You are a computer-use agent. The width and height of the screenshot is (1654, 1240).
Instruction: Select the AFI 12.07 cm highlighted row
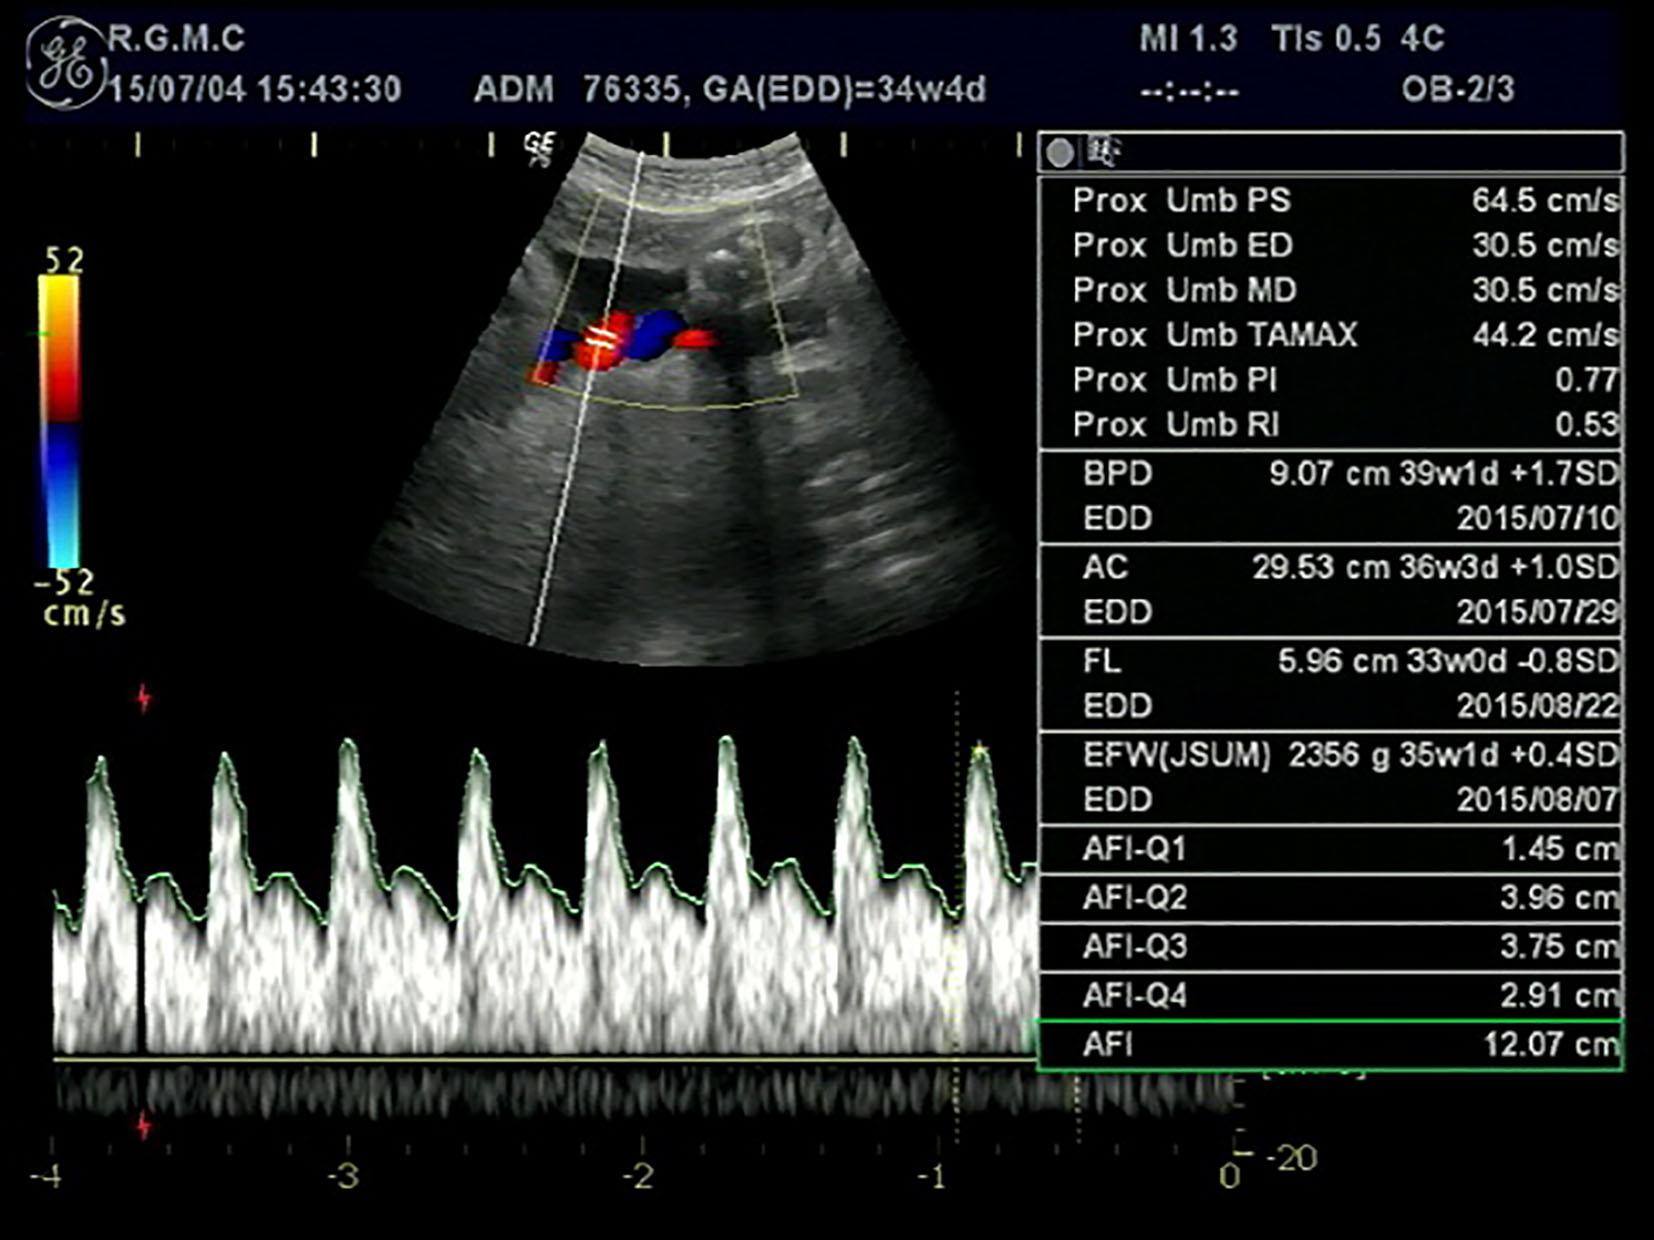pos(1331,1045)
